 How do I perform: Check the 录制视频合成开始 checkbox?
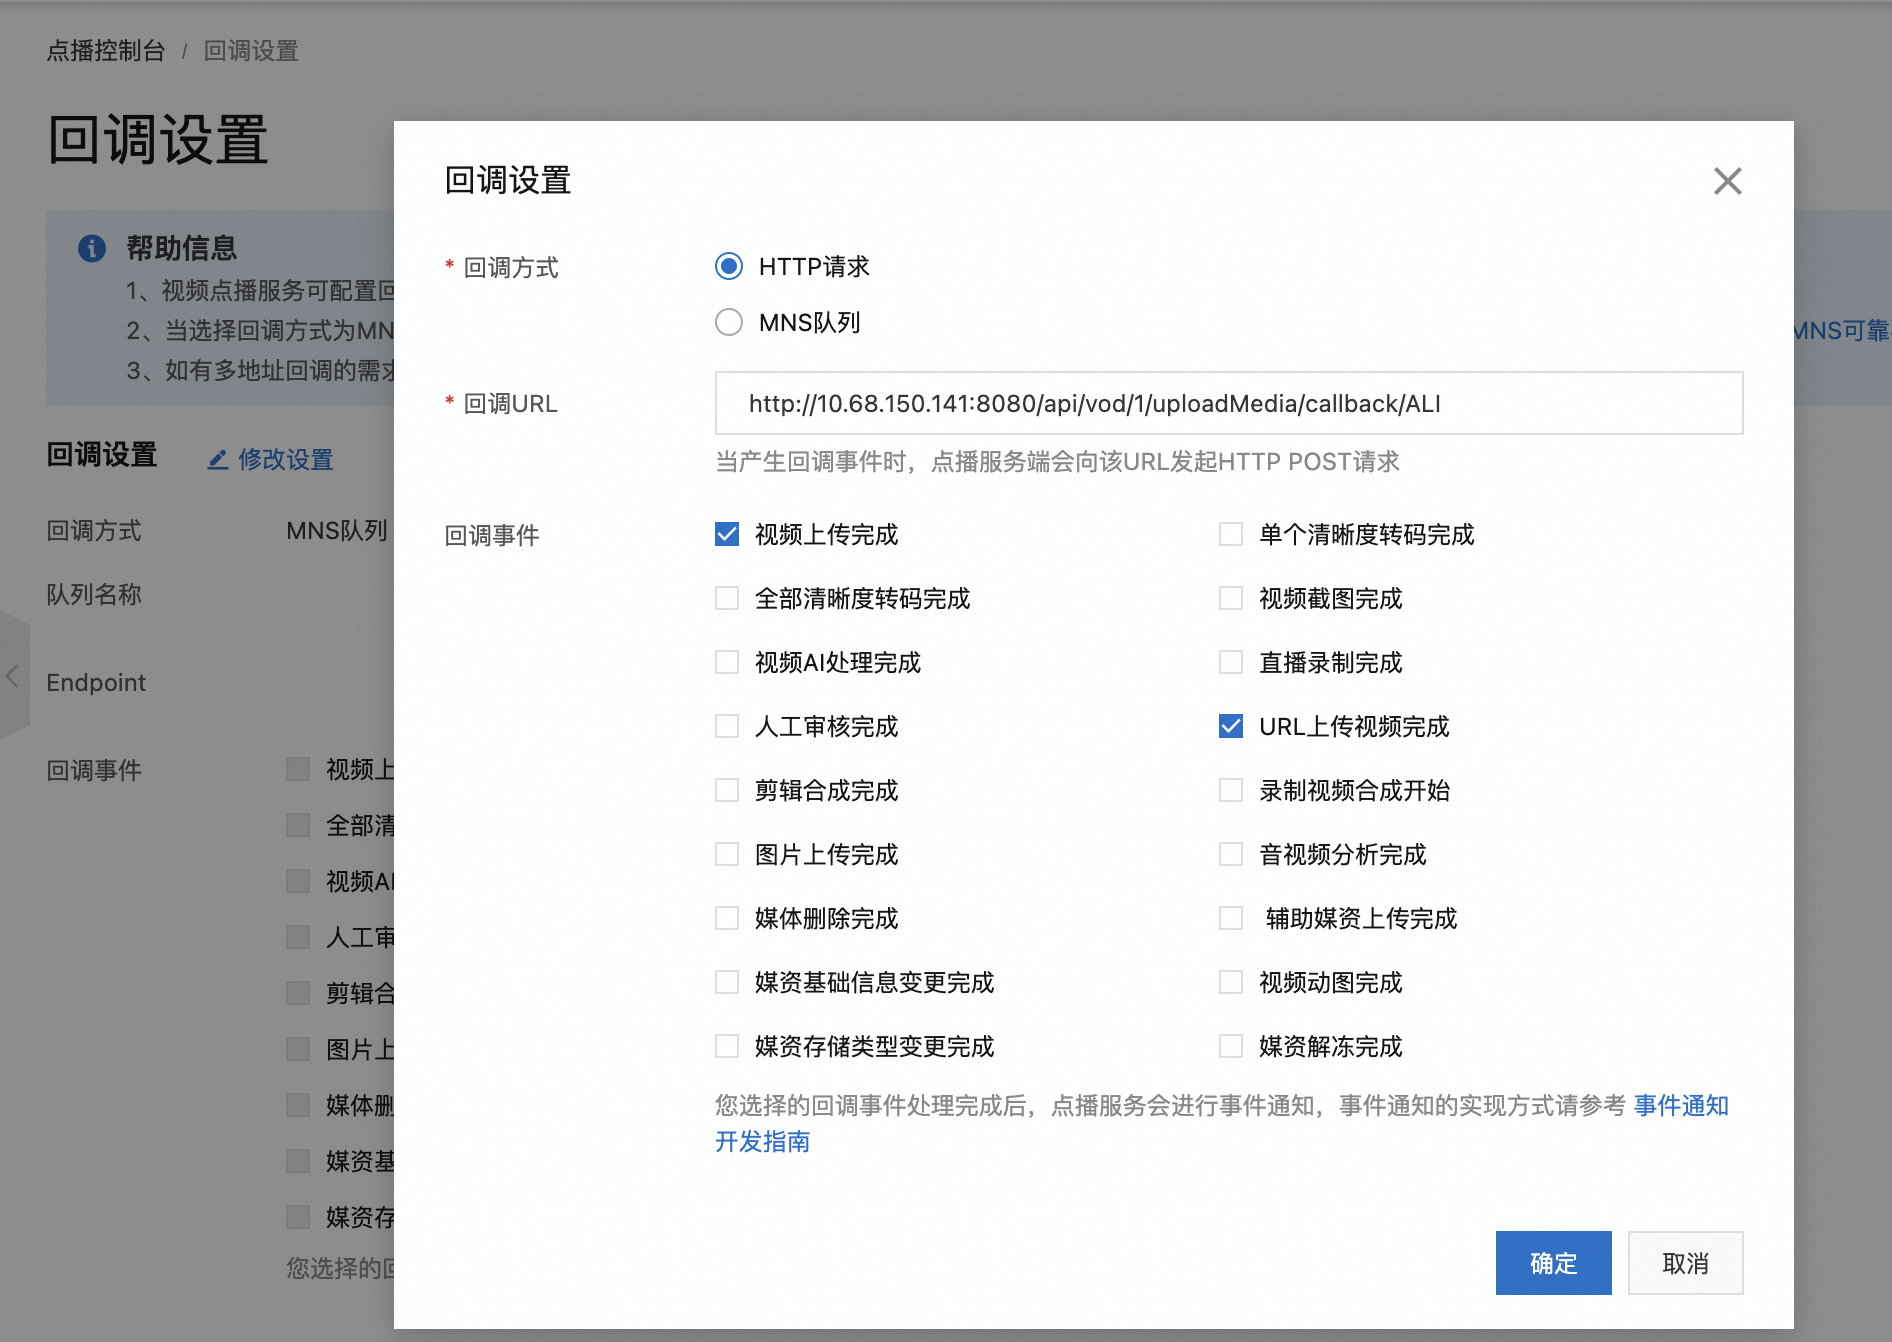click(1231, 790)
